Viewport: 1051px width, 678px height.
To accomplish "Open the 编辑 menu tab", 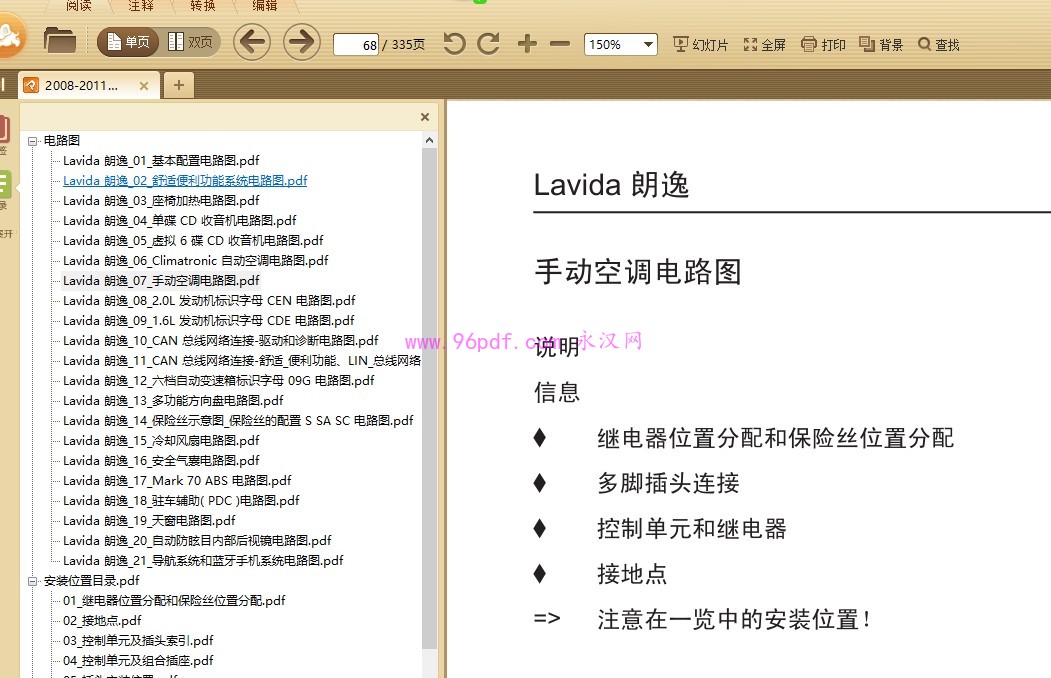I will point(265,5).
